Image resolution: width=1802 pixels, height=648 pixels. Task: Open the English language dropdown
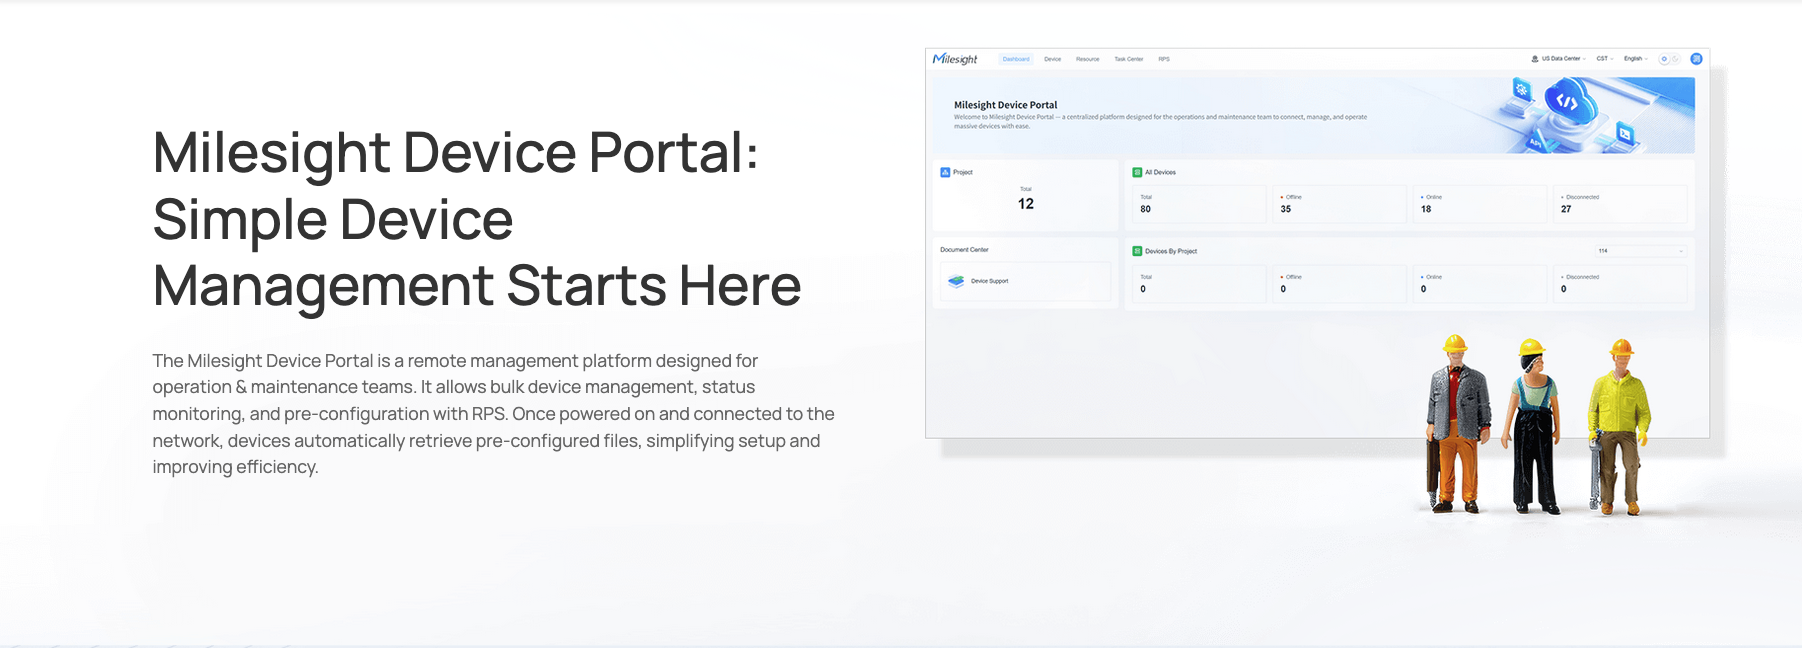tap(1635, 59)
